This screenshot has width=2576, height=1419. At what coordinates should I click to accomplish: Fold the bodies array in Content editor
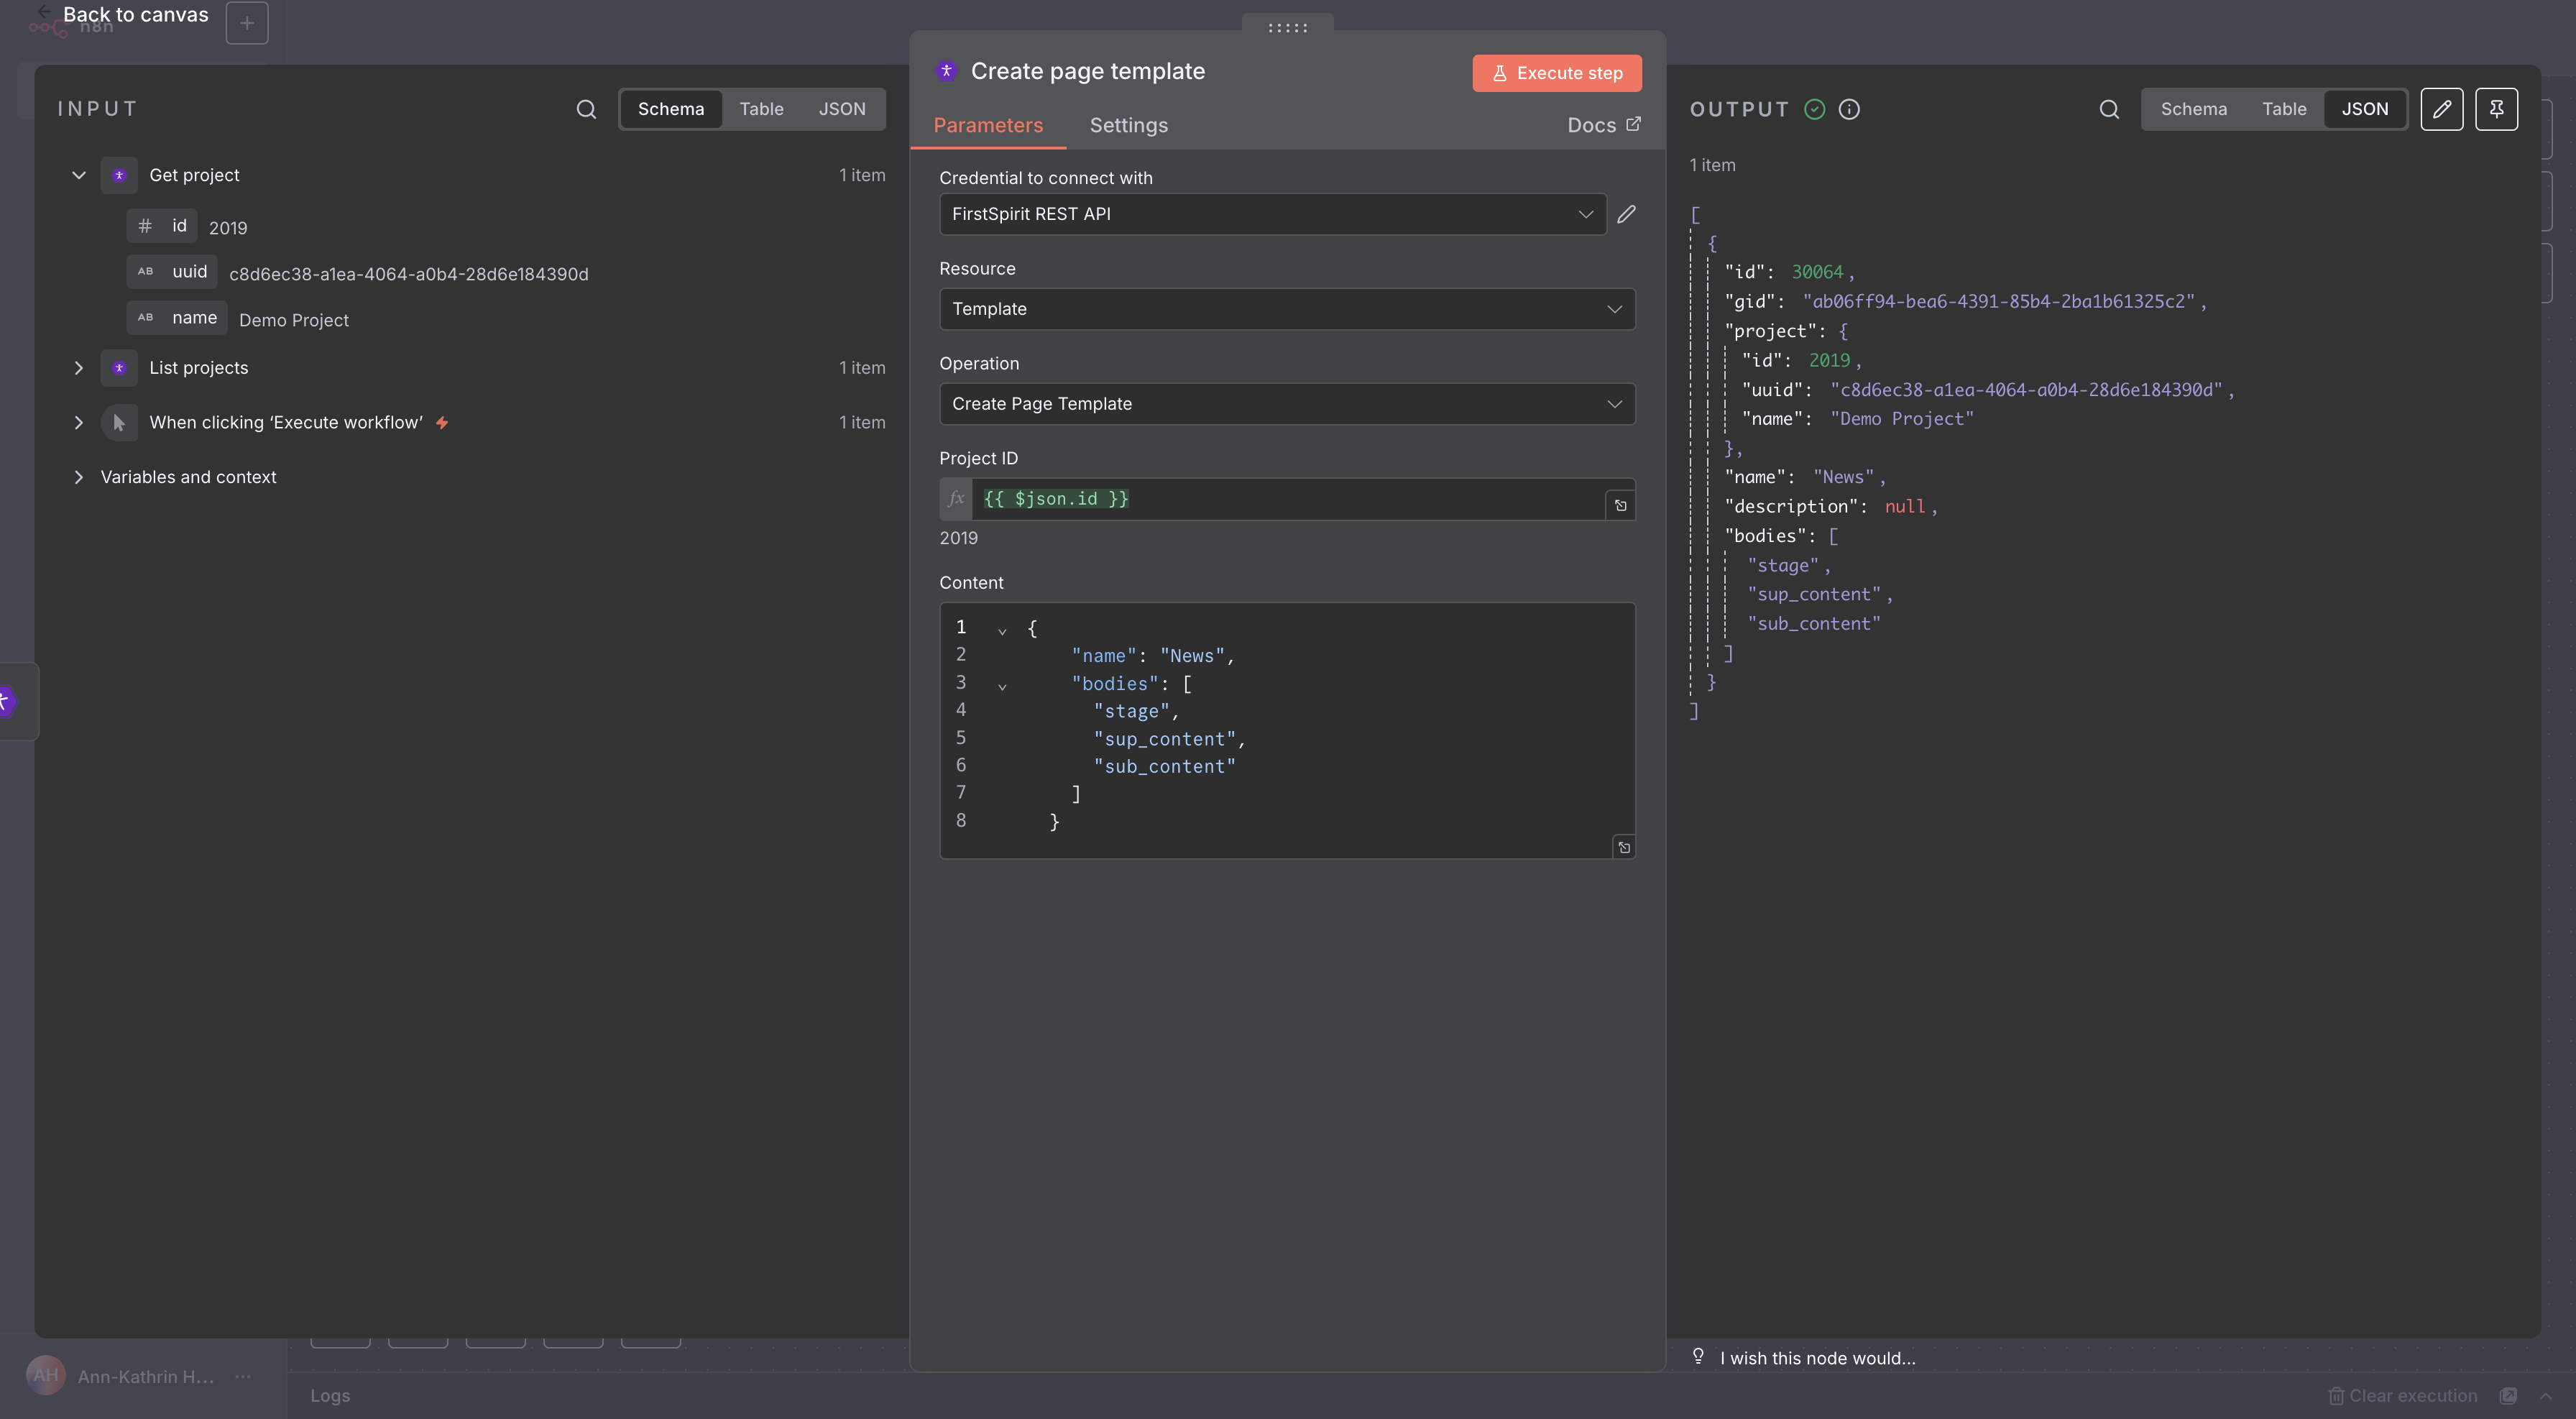tap(1002, 686)
